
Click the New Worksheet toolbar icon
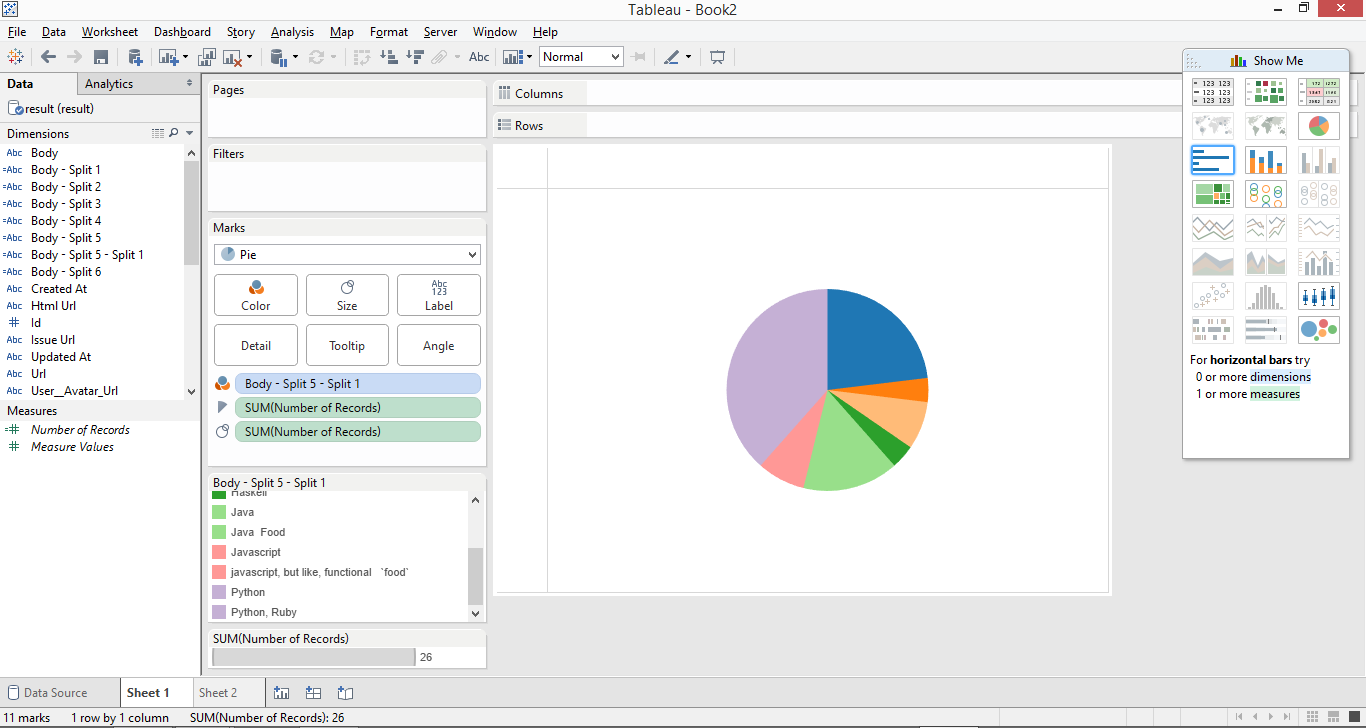166,57
